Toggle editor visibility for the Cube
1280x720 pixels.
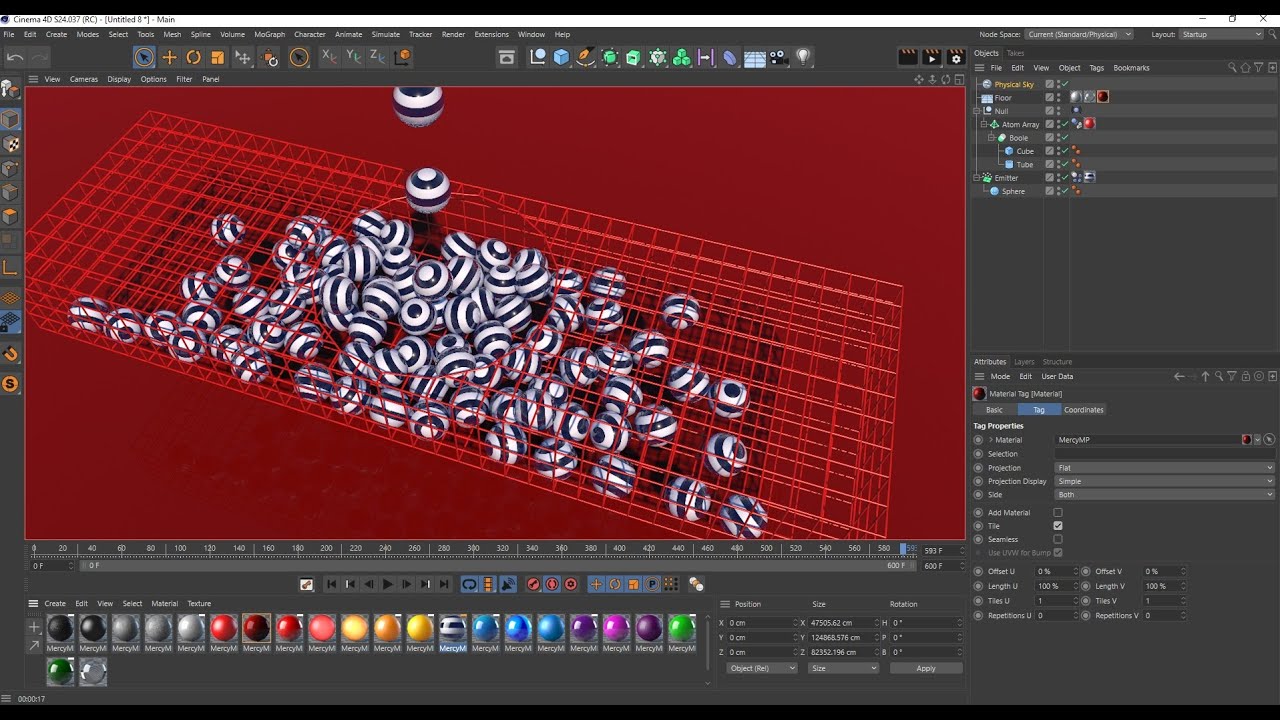pos(1059,149)
